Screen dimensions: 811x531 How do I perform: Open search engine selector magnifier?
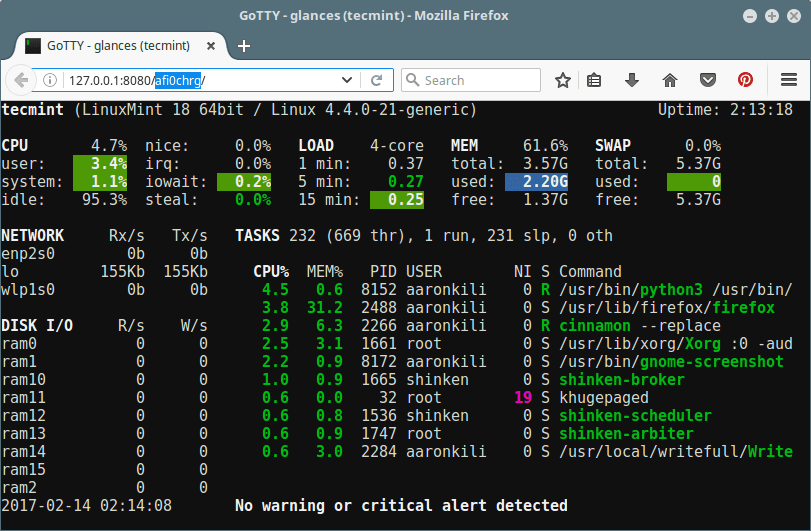412,80
